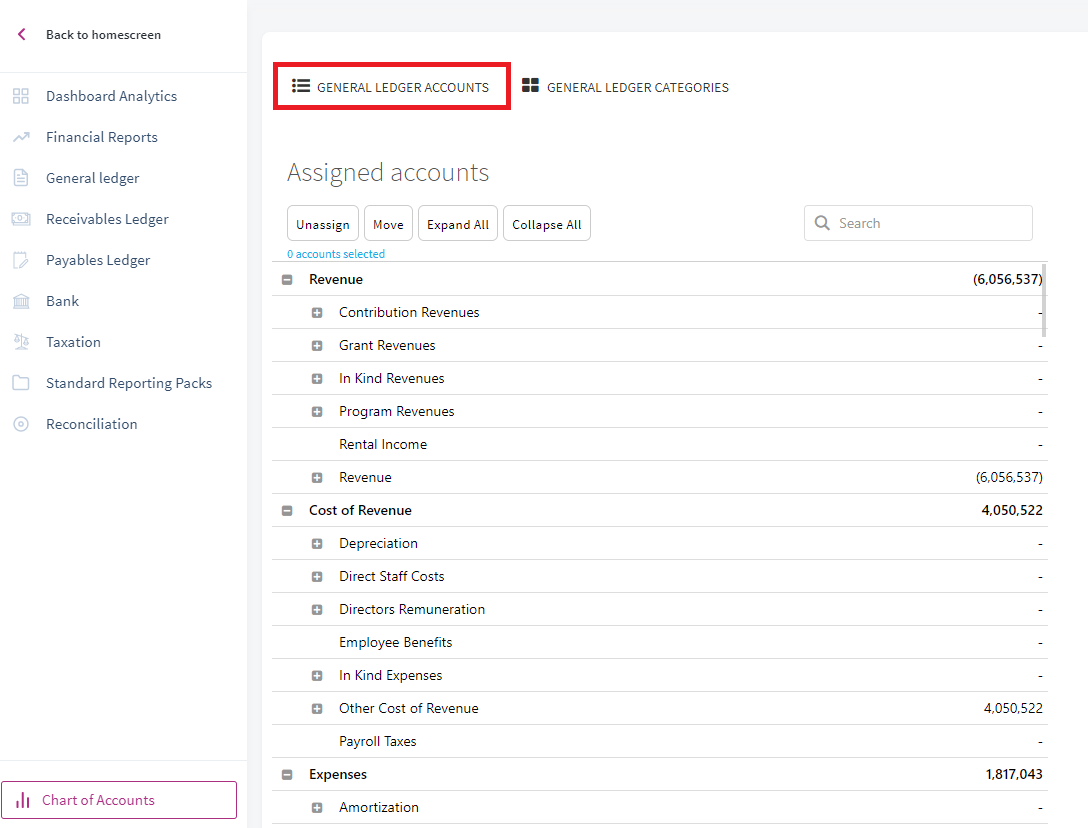
Task: Click the Expand All button
Action: pos(457,223)
